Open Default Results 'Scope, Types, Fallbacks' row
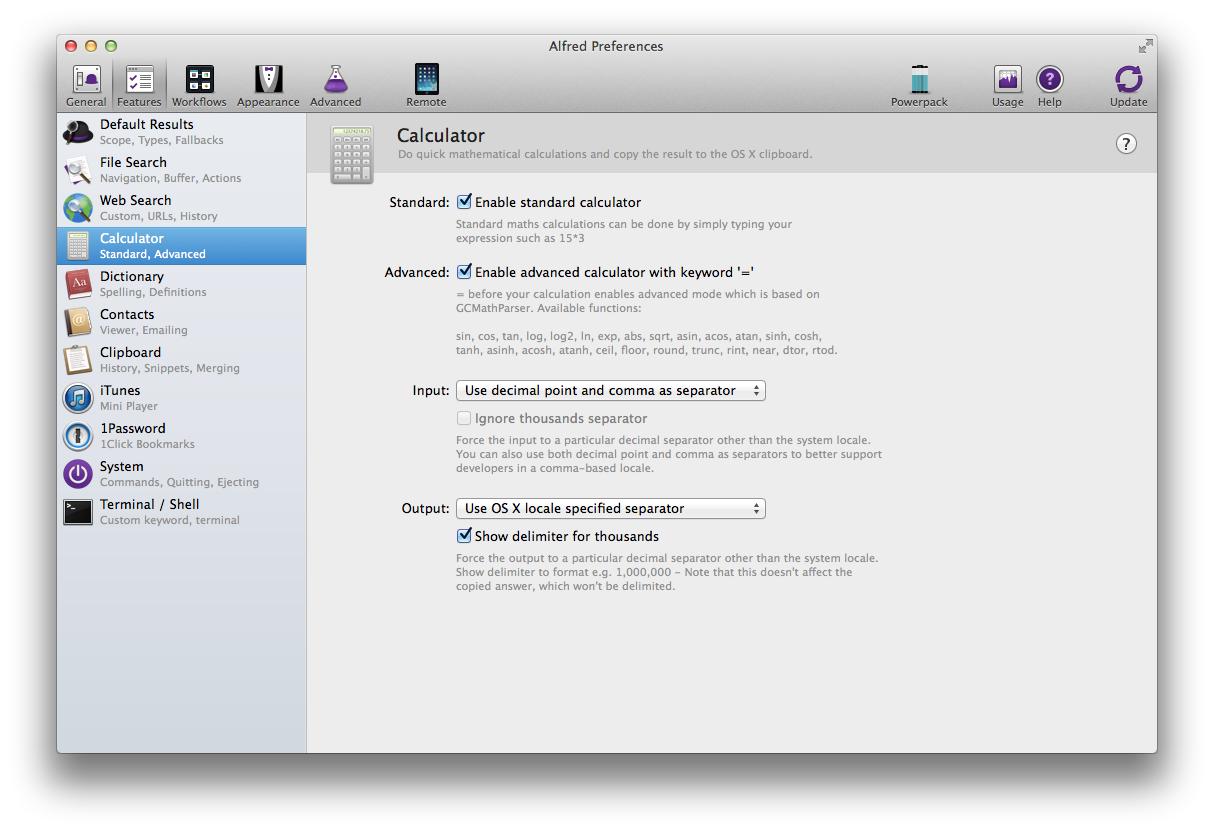The image size is (1214, 832). (182, 132)
